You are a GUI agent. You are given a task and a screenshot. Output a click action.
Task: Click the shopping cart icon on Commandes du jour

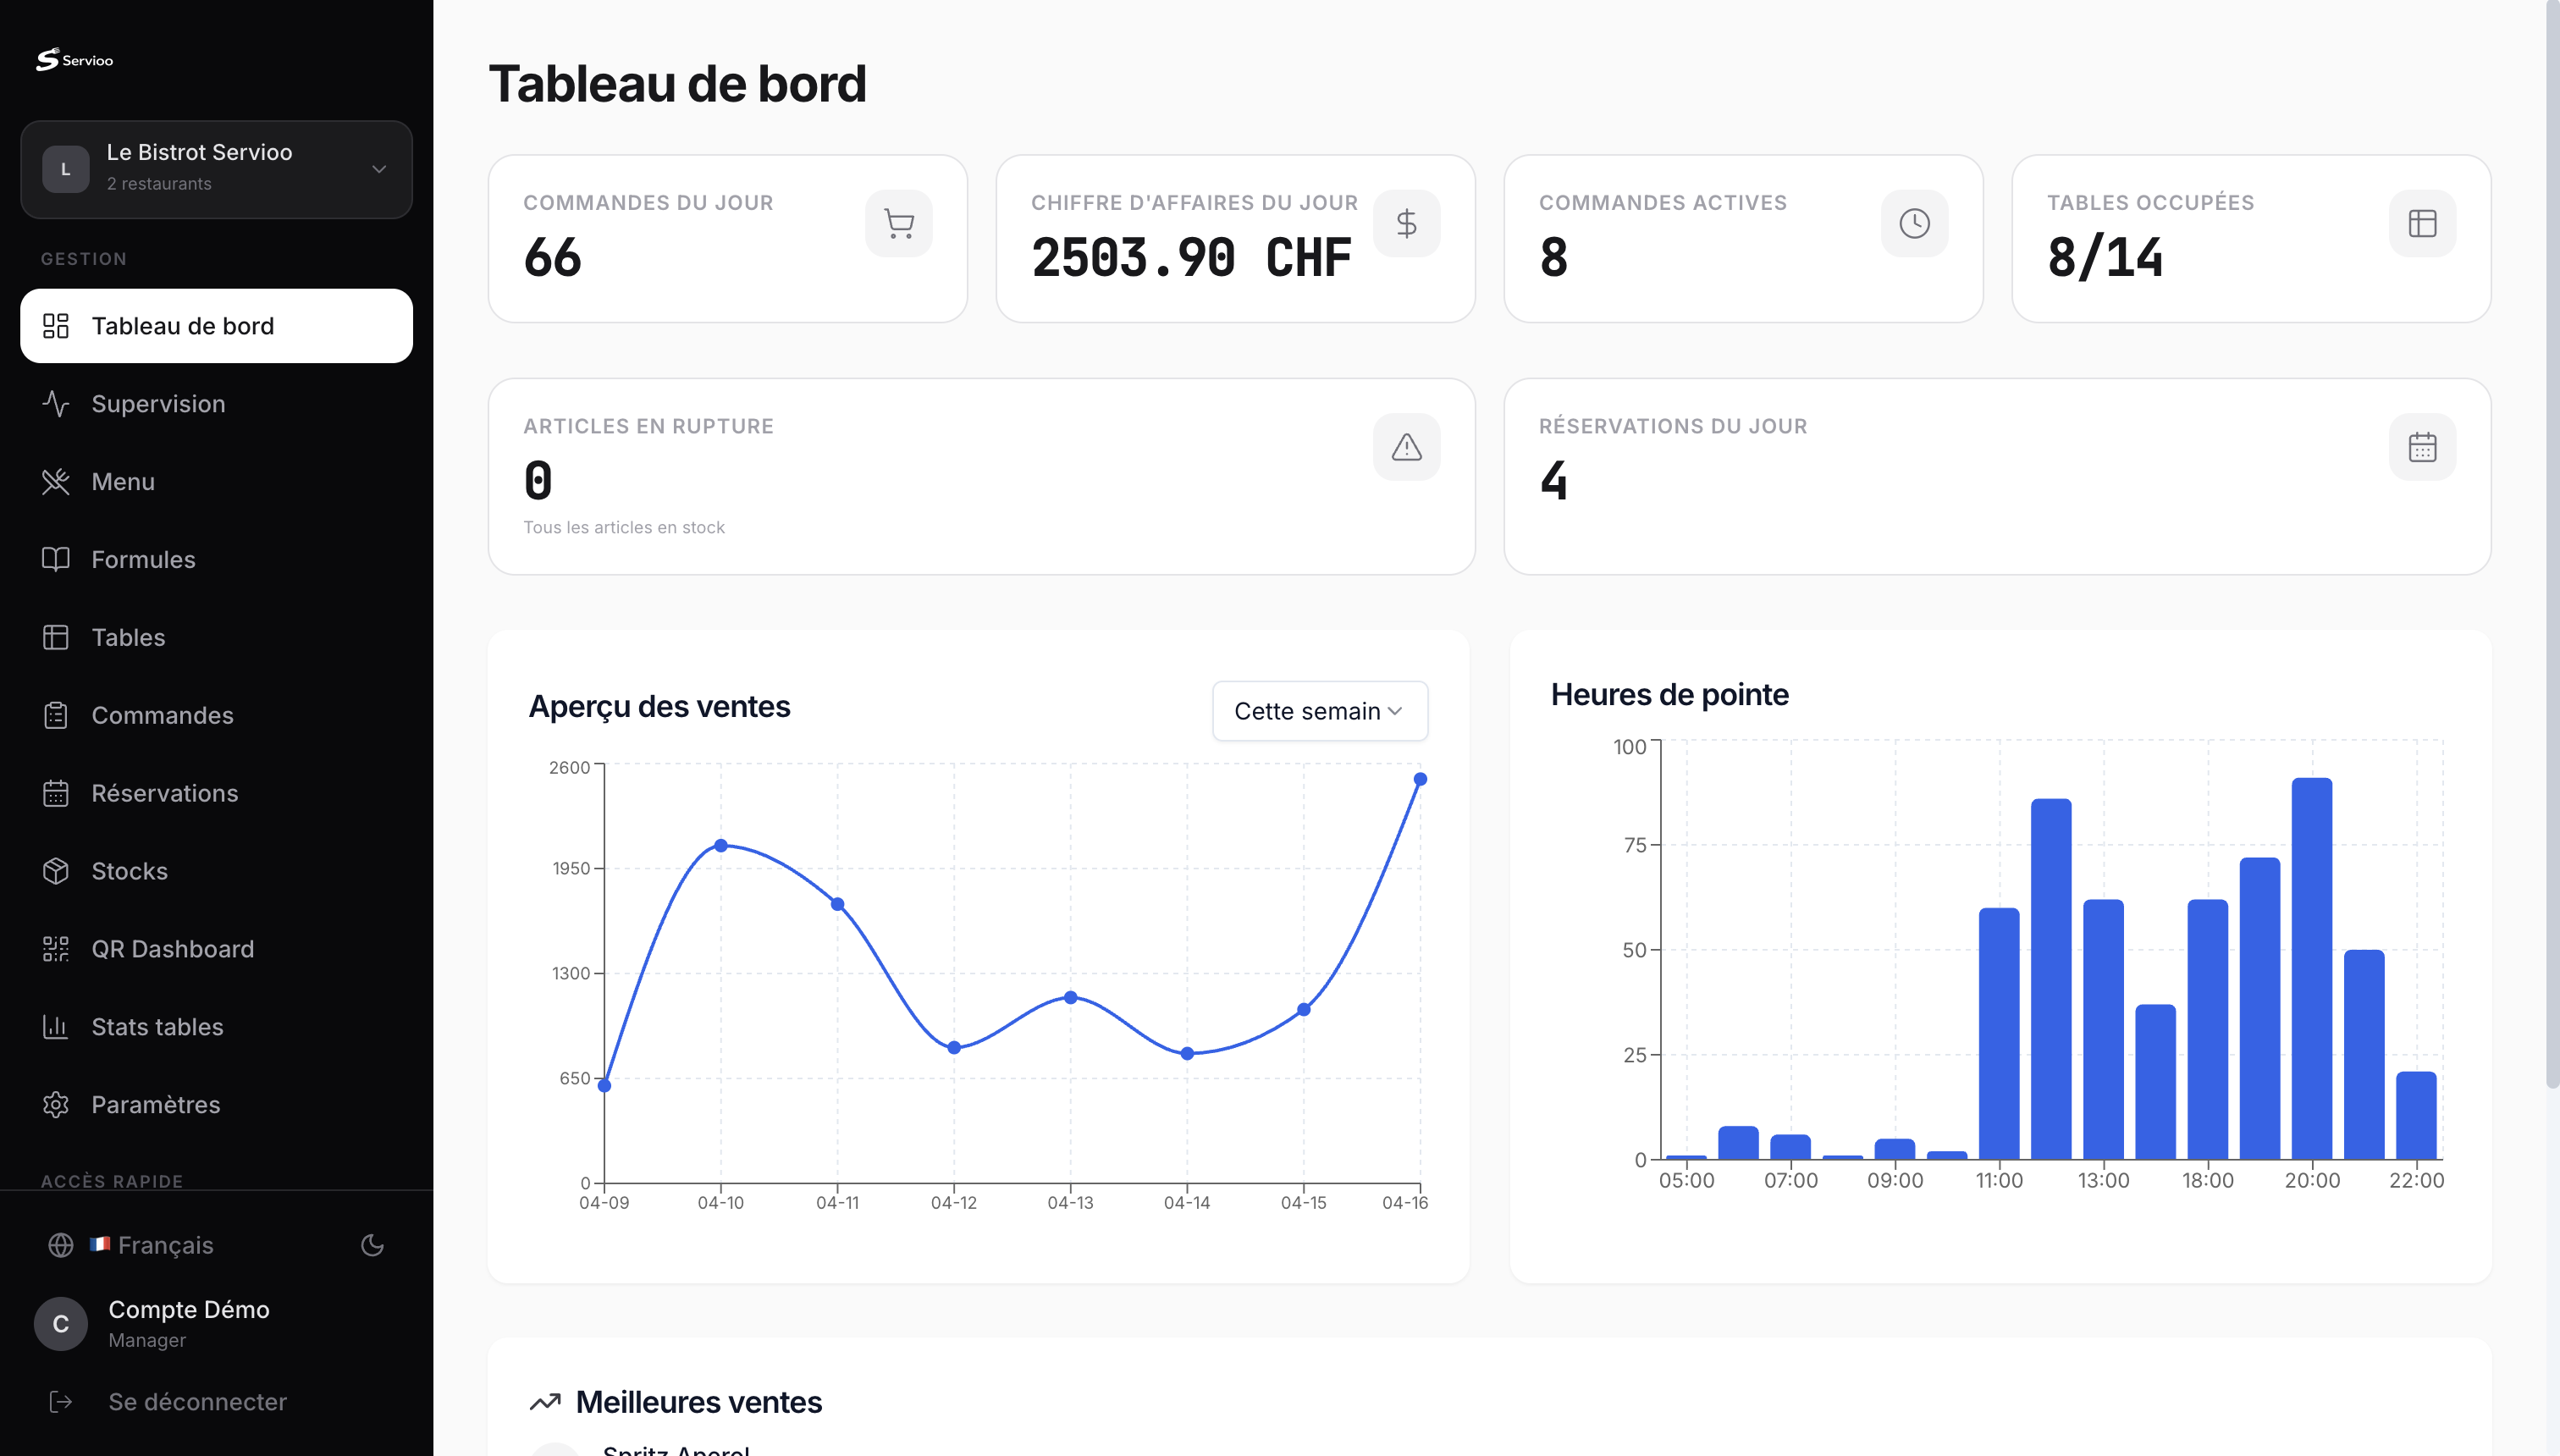click(899, 223)
